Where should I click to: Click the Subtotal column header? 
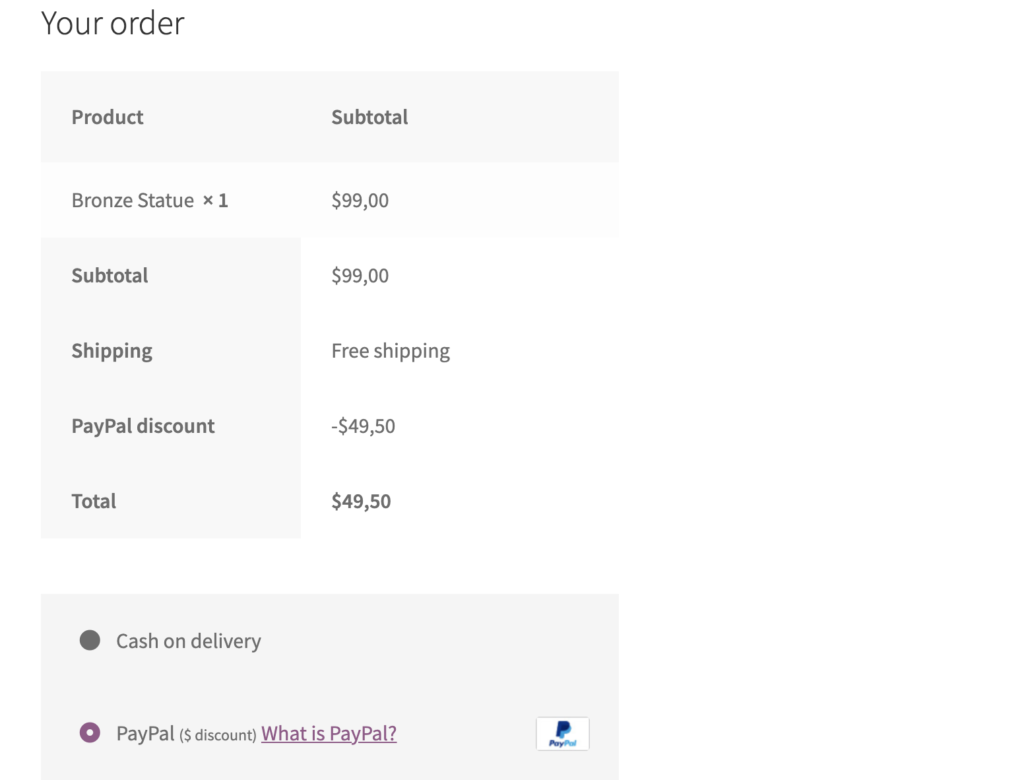click(369, 117)
